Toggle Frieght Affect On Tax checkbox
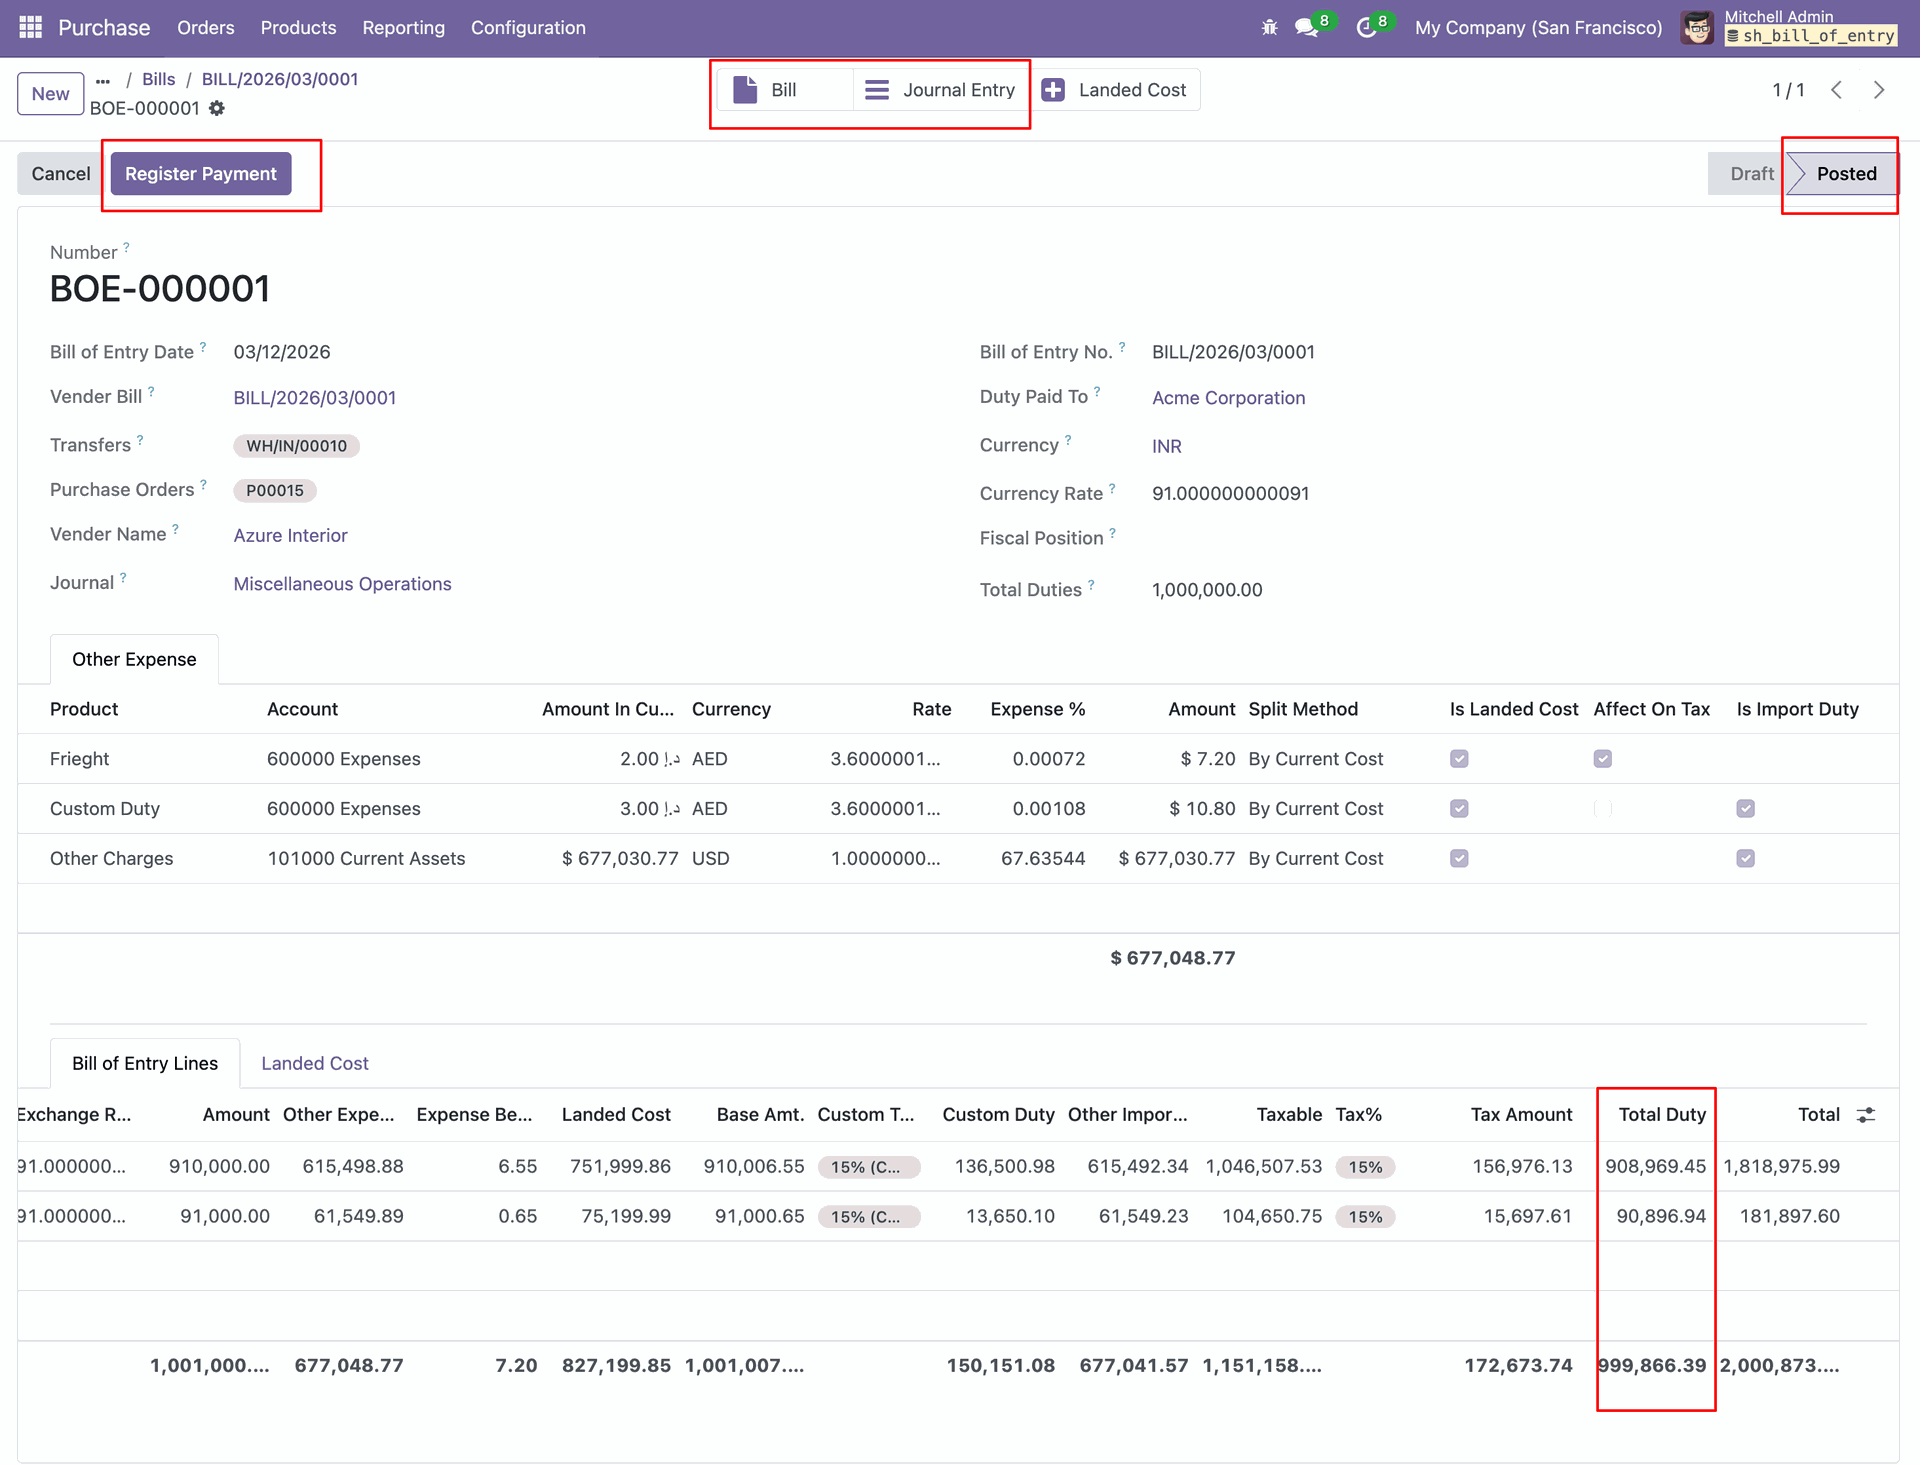This screenshot has width=1920, height=1465. (x=1602, y=759)
